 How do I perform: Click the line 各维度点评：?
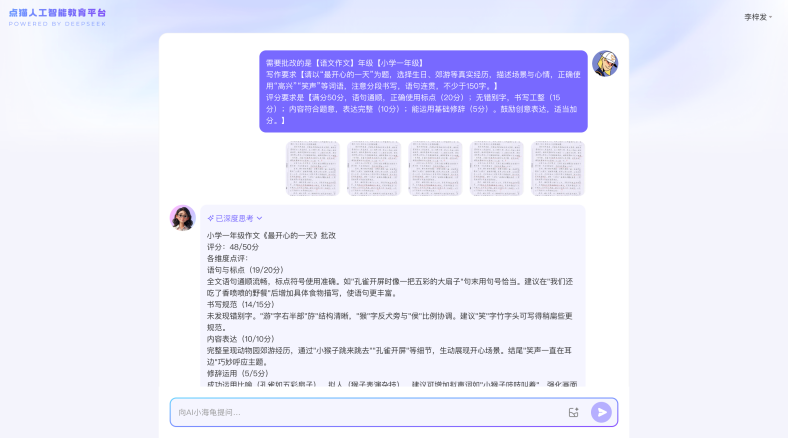[x=227, y=258]
